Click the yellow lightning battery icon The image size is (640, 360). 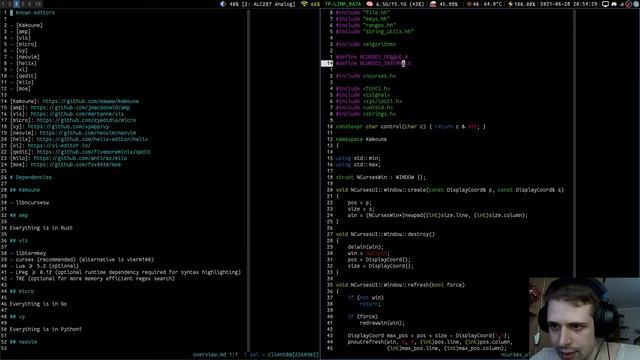click(x=510, y=4)
